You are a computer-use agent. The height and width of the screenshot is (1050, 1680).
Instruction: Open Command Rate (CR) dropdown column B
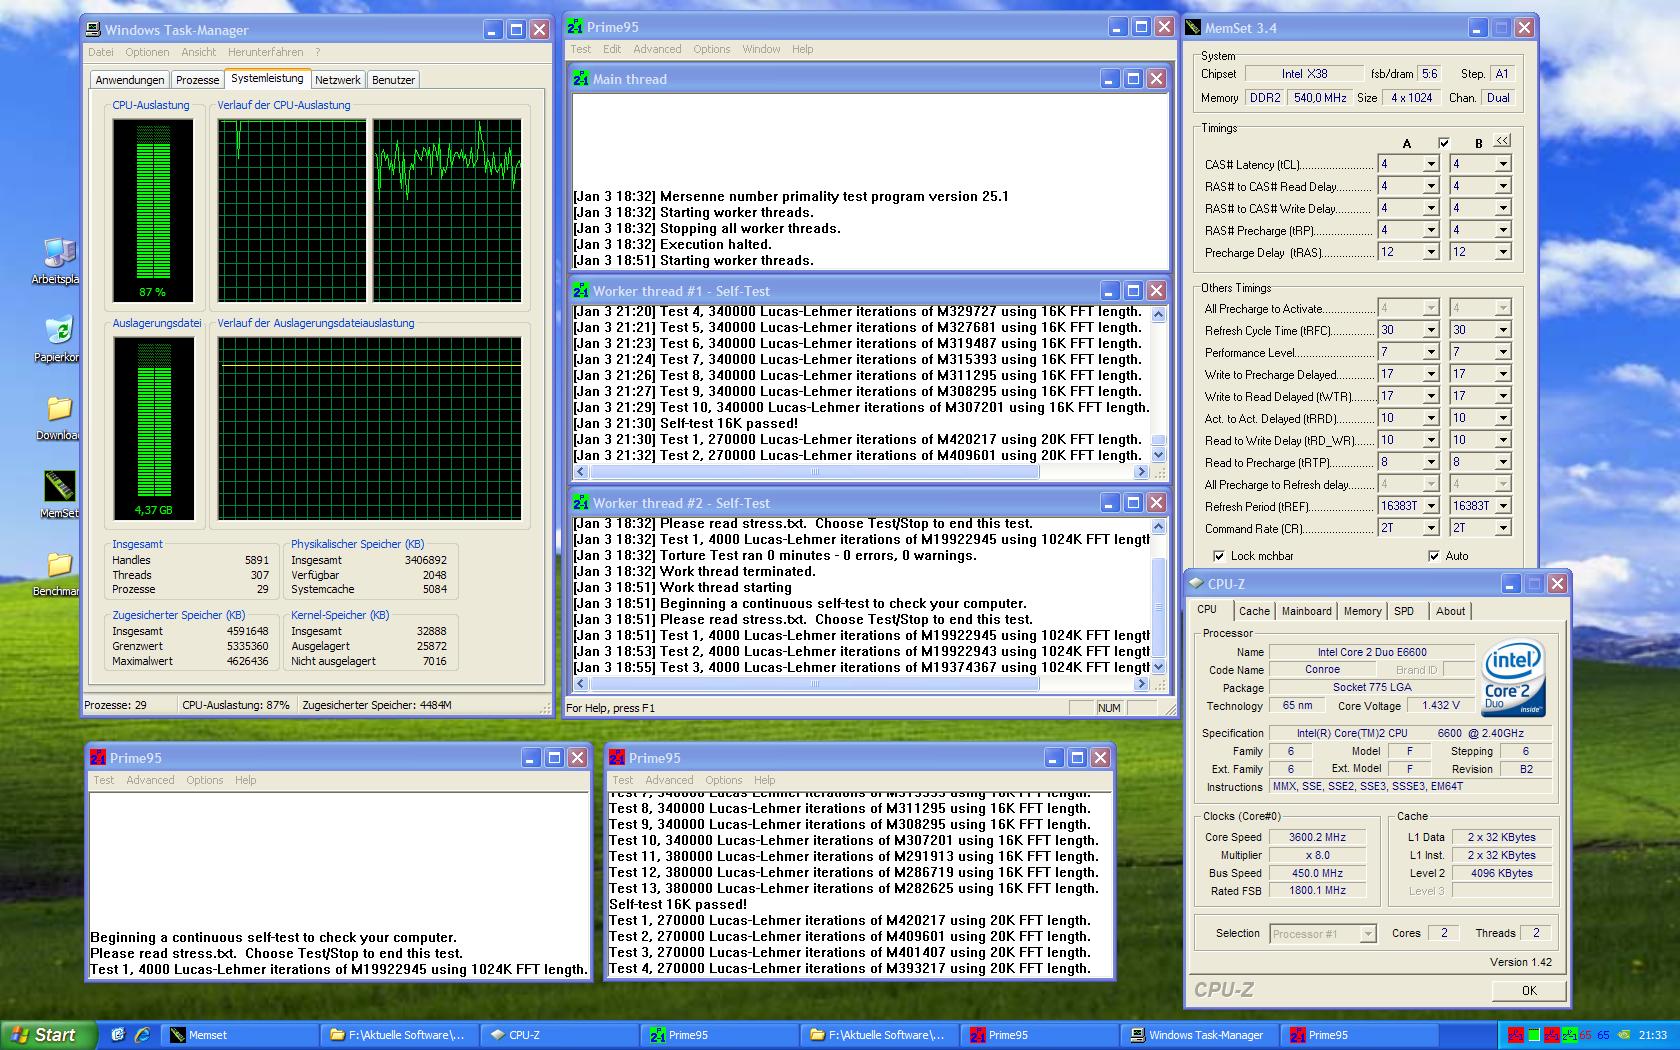pos(1503,528)
